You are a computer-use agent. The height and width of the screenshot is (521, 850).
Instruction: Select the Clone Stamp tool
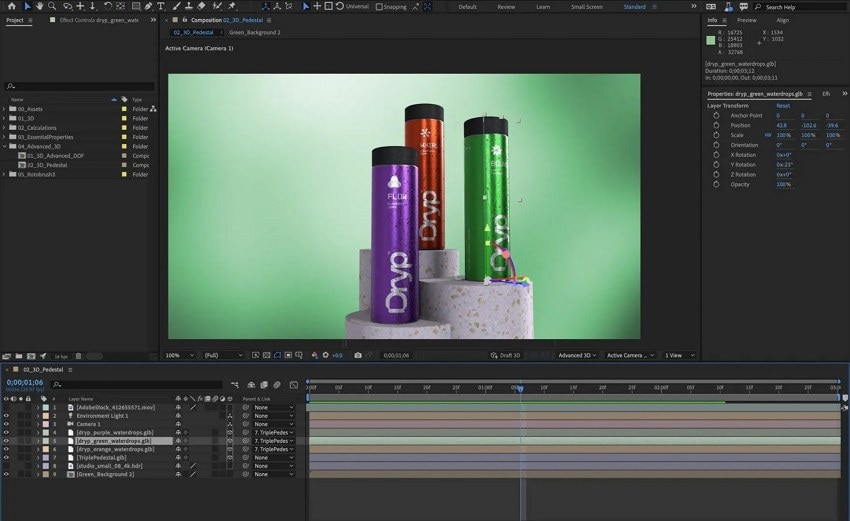click(189, 7)
